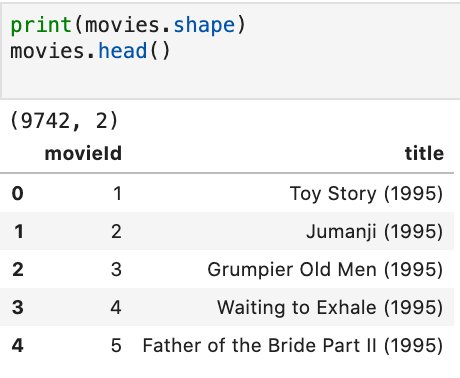The height and width of the screenshot is (378, 460).
Task: Click the movieId value 1 cell
Action: click(x=117, y=194)
